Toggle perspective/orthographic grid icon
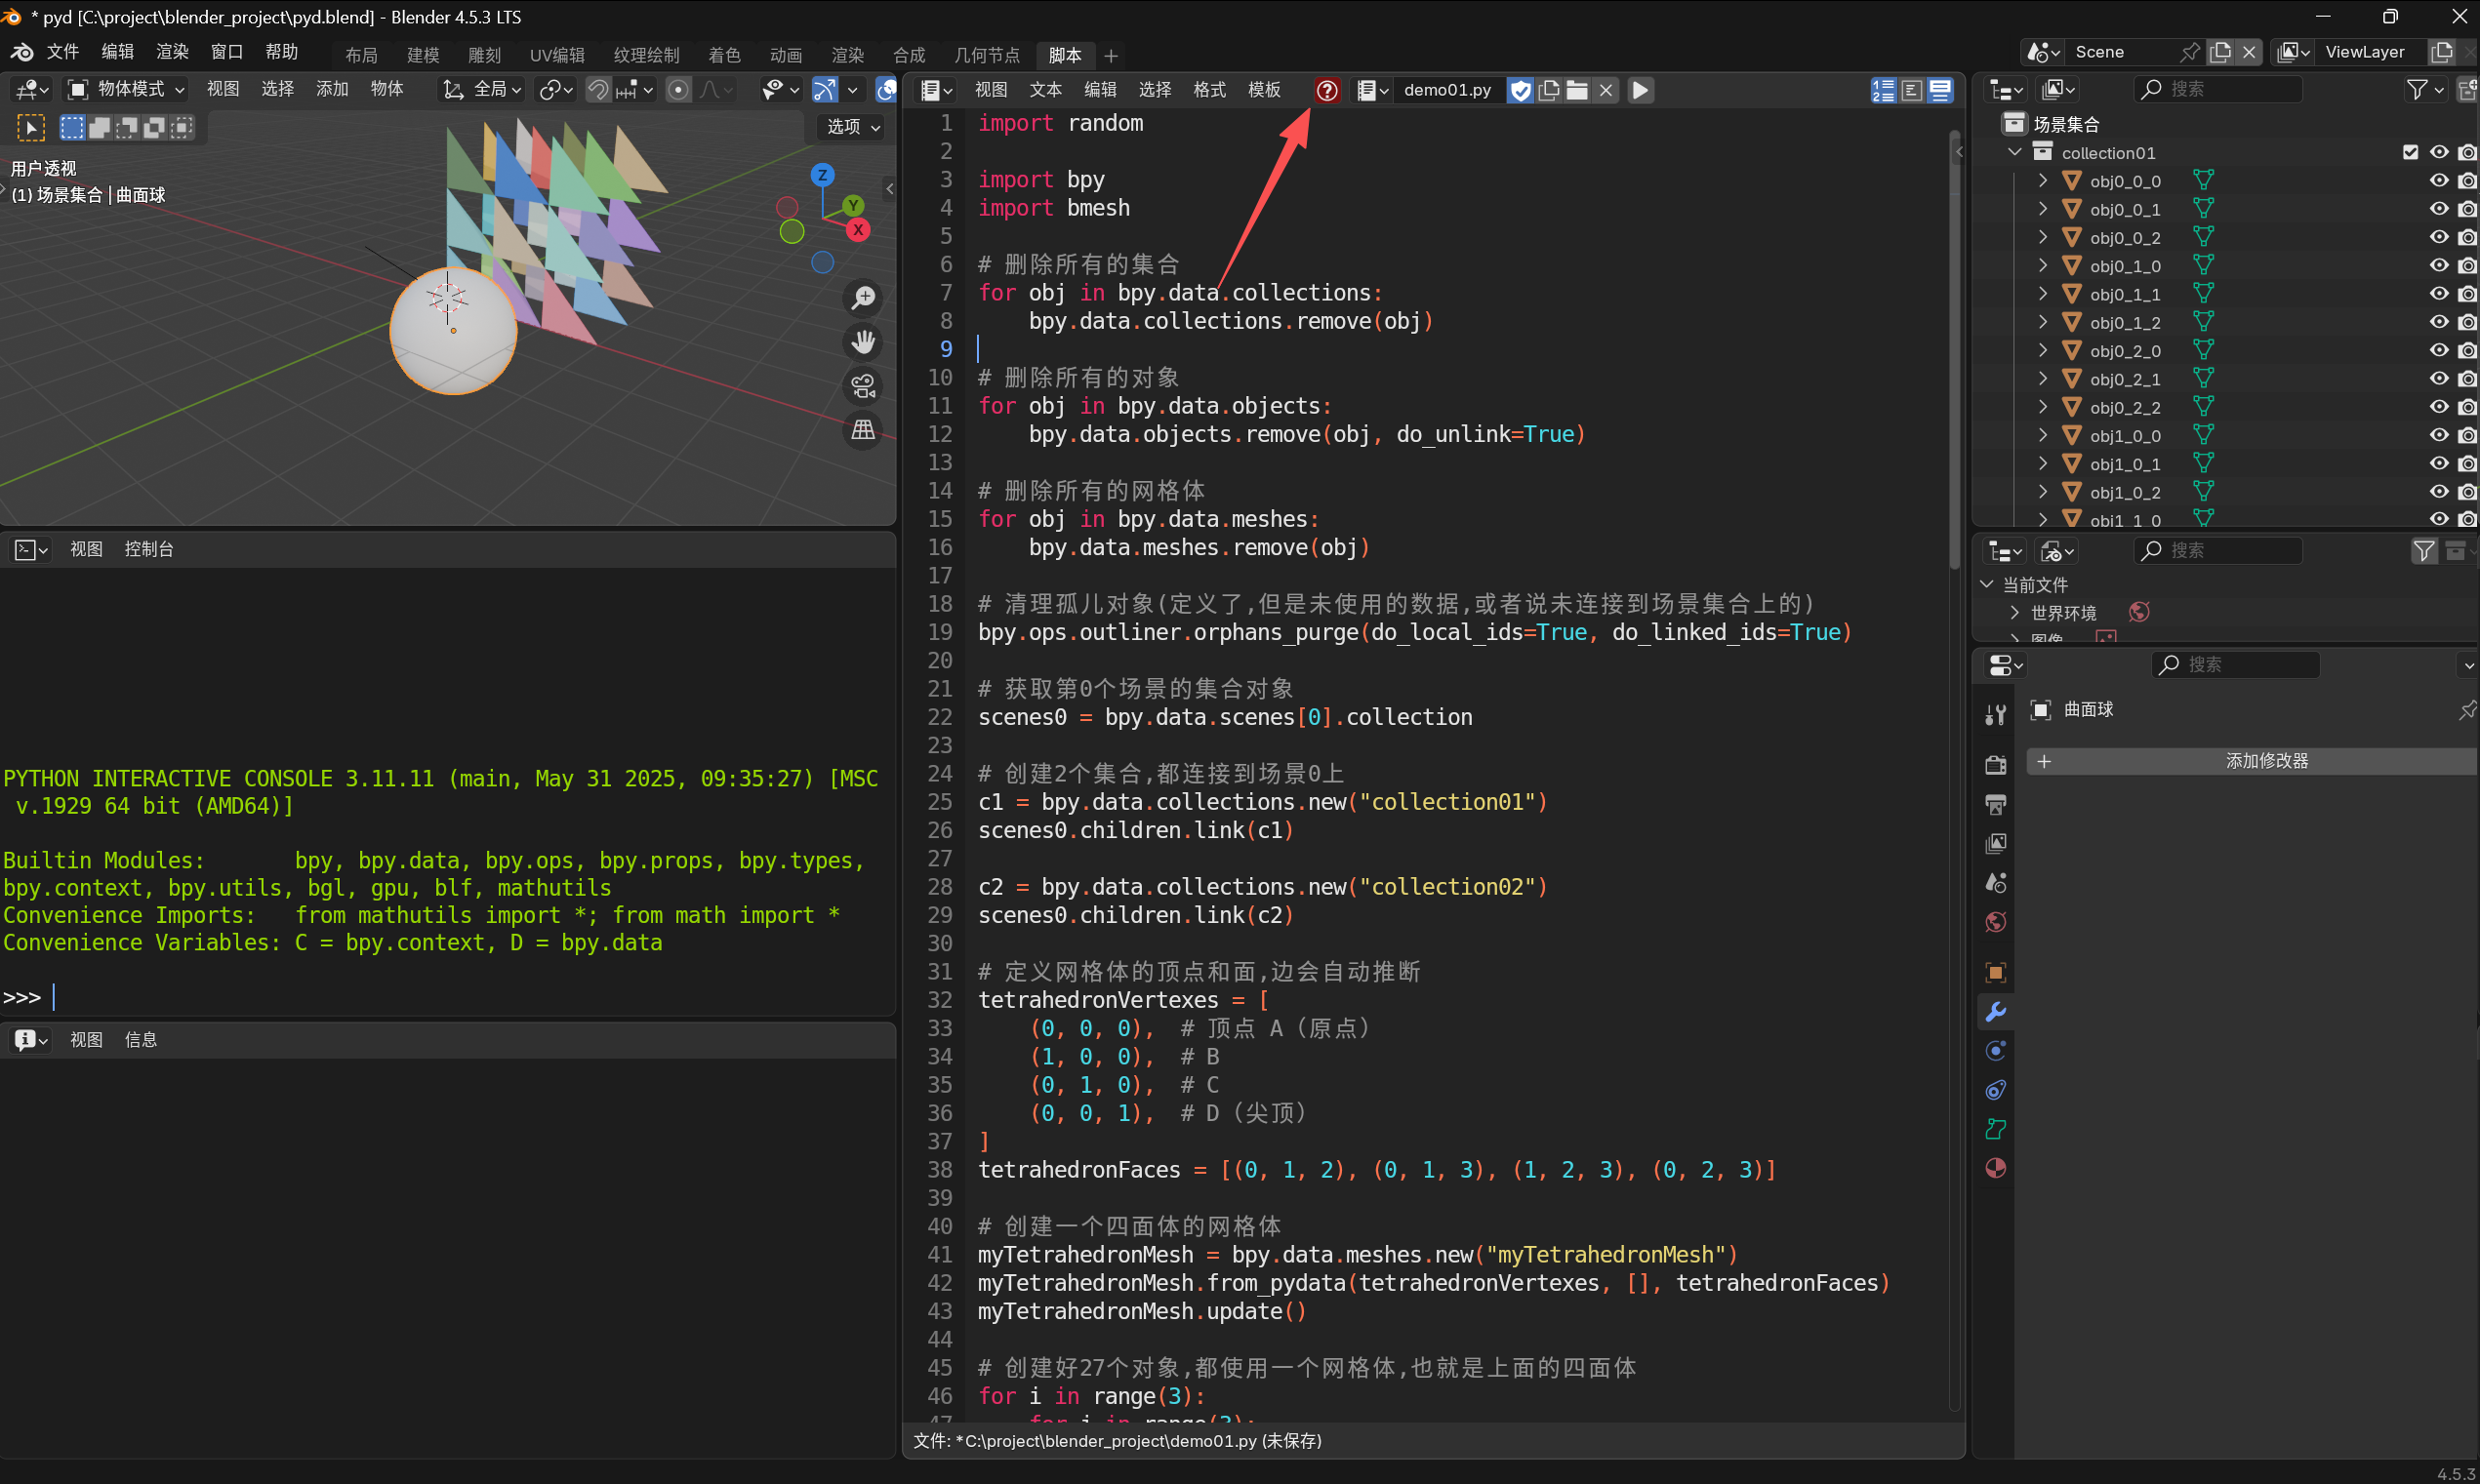The image size is (2480, 1484). pyautogui.click(x=863, y=431)
